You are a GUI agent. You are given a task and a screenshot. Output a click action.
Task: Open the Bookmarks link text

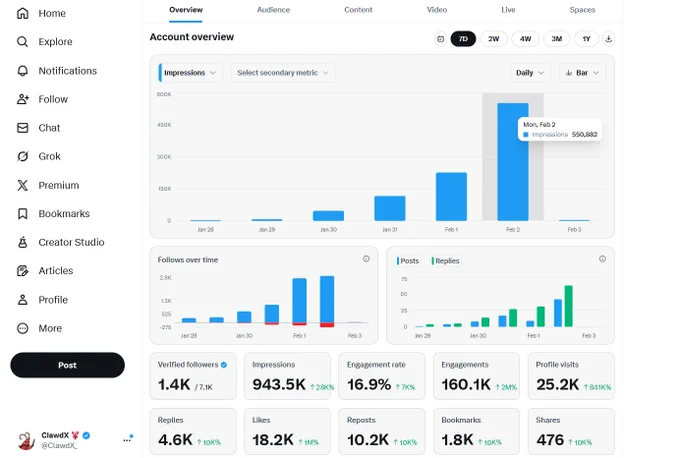click(64, 214)
